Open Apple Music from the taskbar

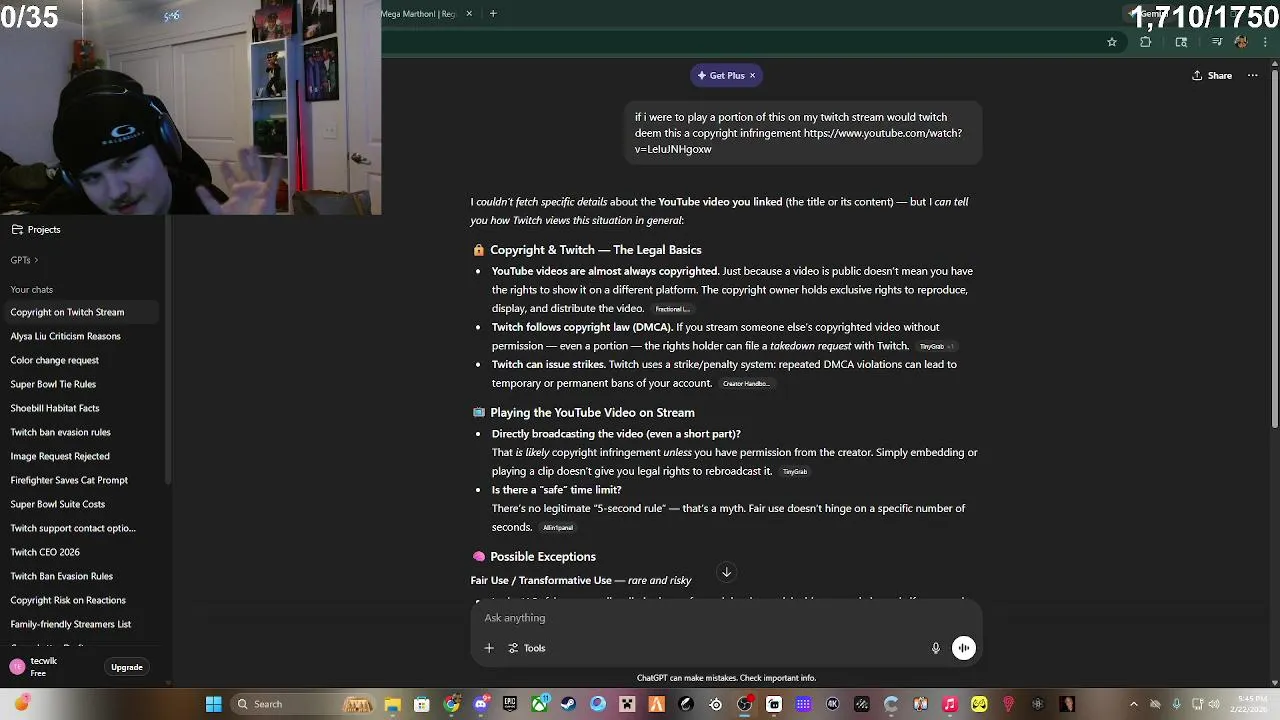tap(950, 704)
